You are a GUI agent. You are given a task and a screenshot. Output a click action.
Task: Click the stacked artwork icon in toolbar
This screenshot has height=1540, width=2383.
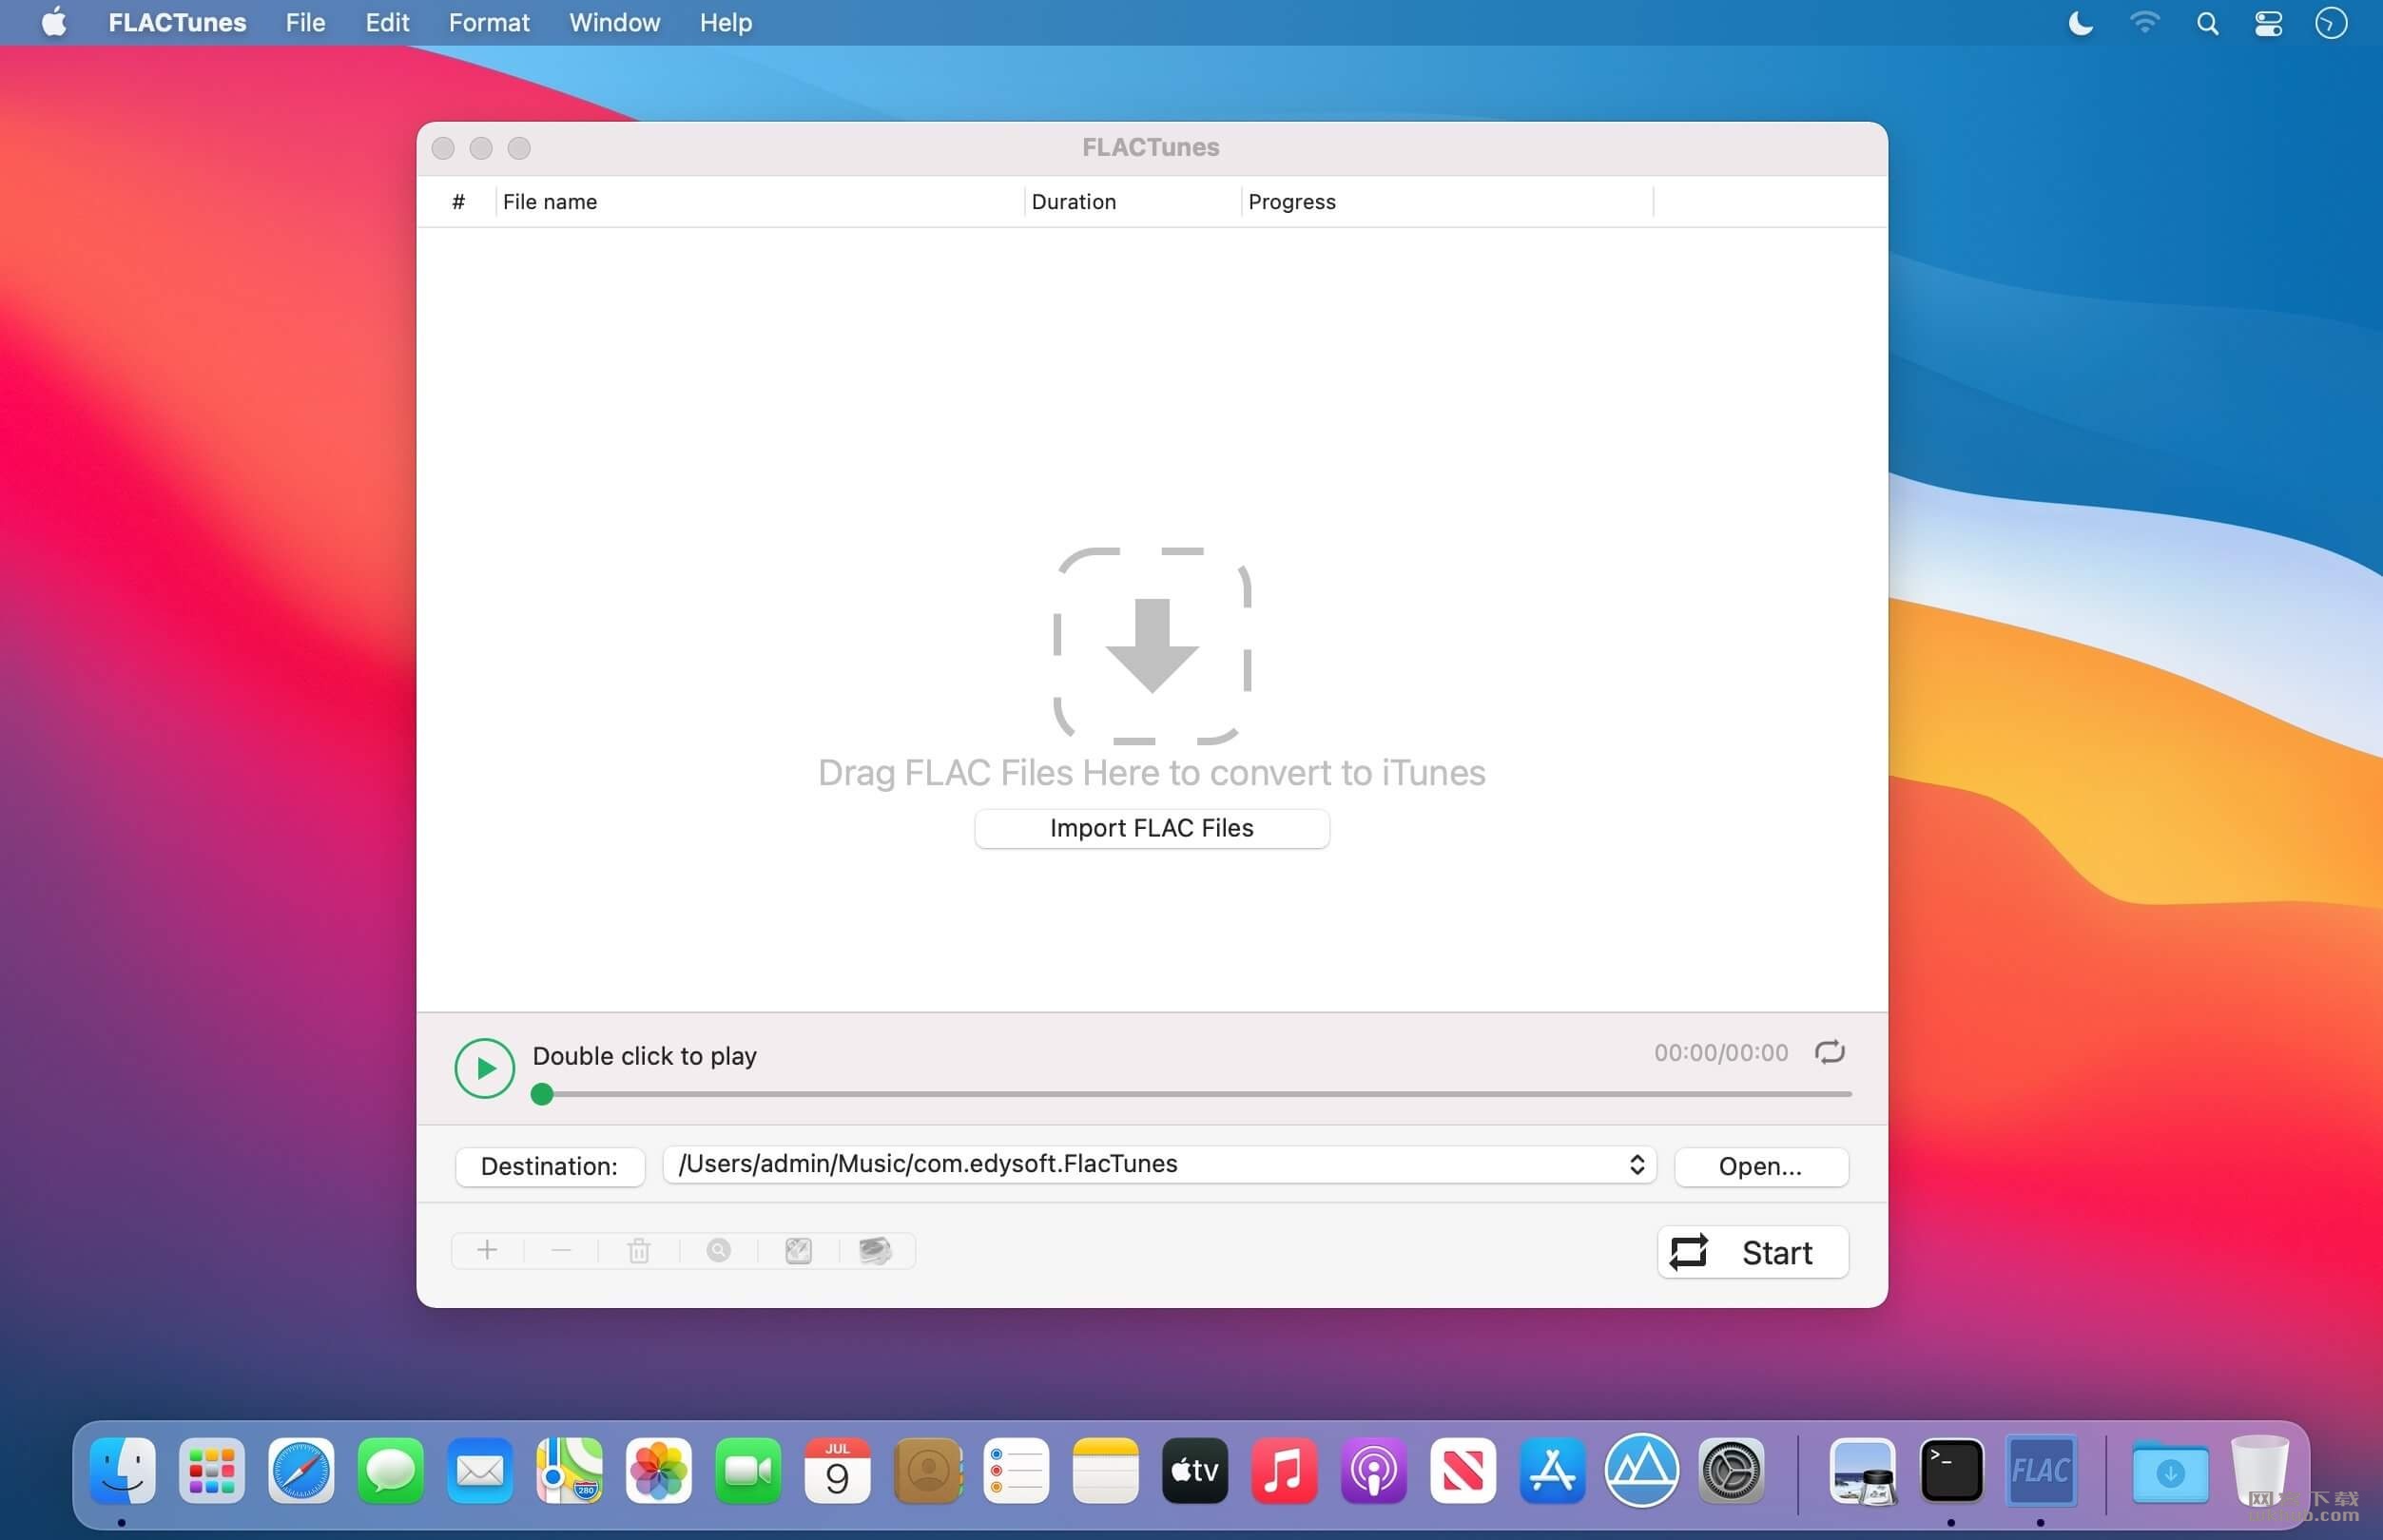click(875, 1250)
